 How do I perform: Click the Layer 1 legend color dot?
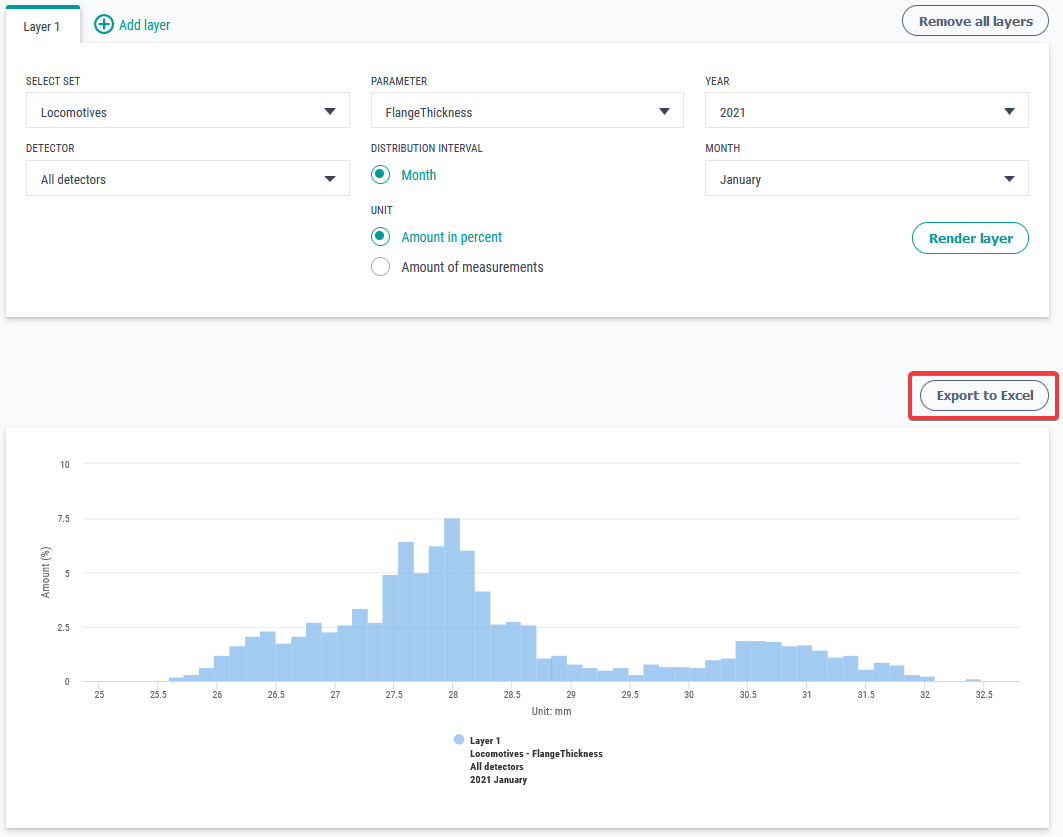pyautogui.click(x=459, y=739)
